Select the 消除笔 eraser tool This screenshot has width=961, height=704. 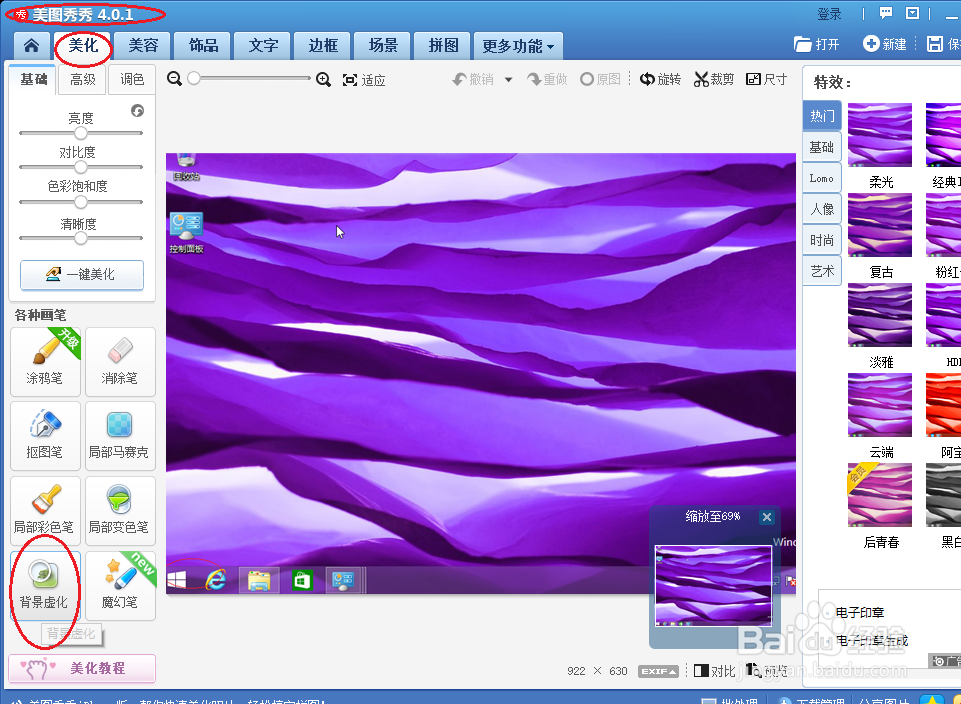click(x=120, y=361)
